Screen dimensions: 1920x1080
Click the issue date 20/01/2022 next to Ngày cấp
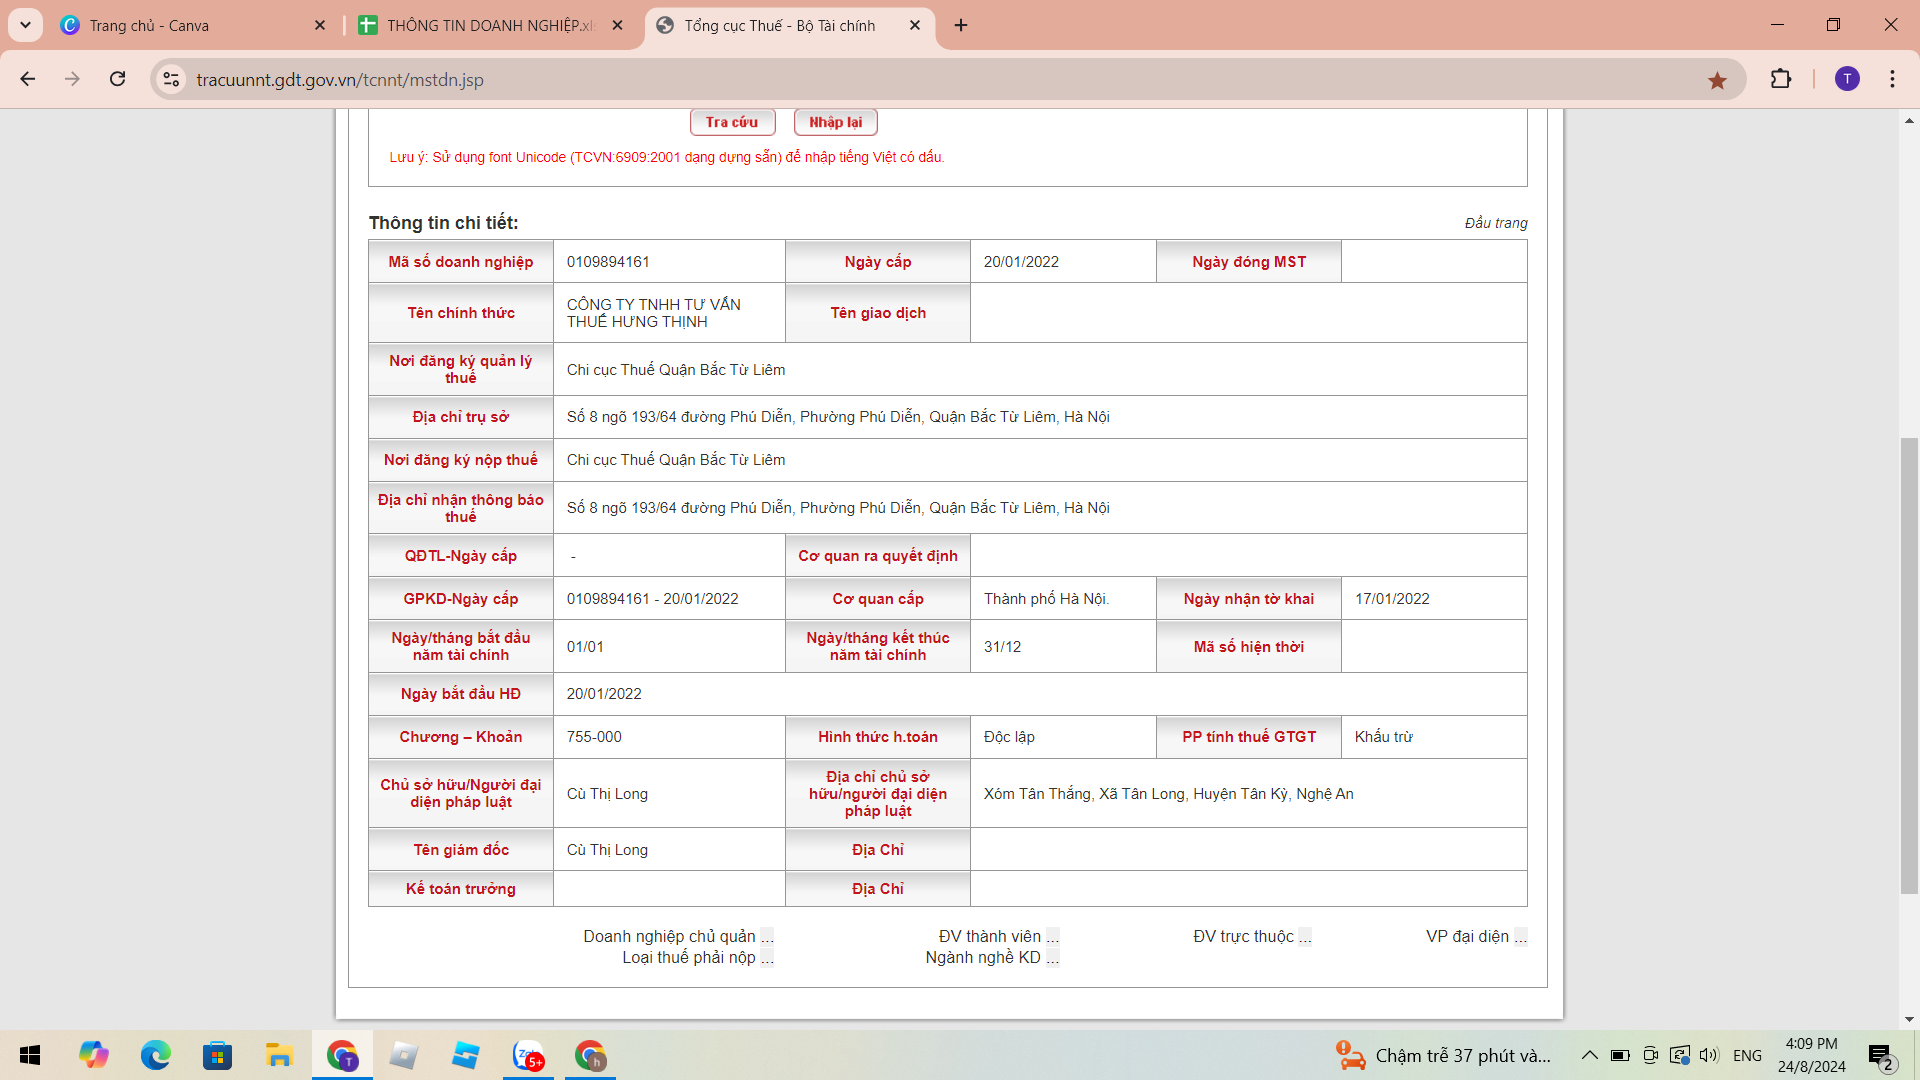pos(1021,262)
